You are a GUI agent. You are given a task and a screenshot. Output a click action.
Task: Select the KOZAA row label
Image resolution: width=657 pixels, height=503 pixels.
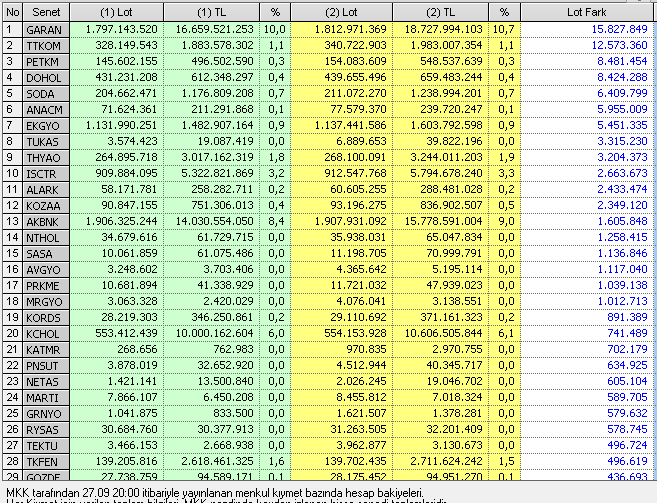(x=46, y=206)
